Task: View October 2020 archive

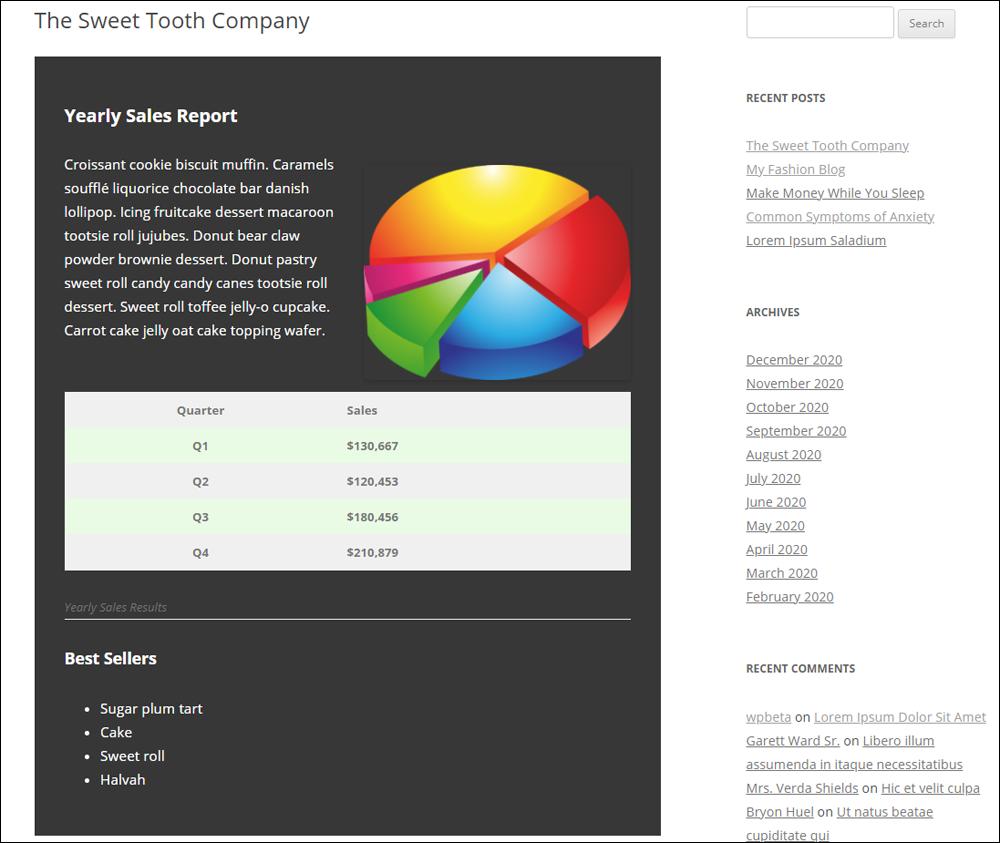Action: [x=787, y=407]
